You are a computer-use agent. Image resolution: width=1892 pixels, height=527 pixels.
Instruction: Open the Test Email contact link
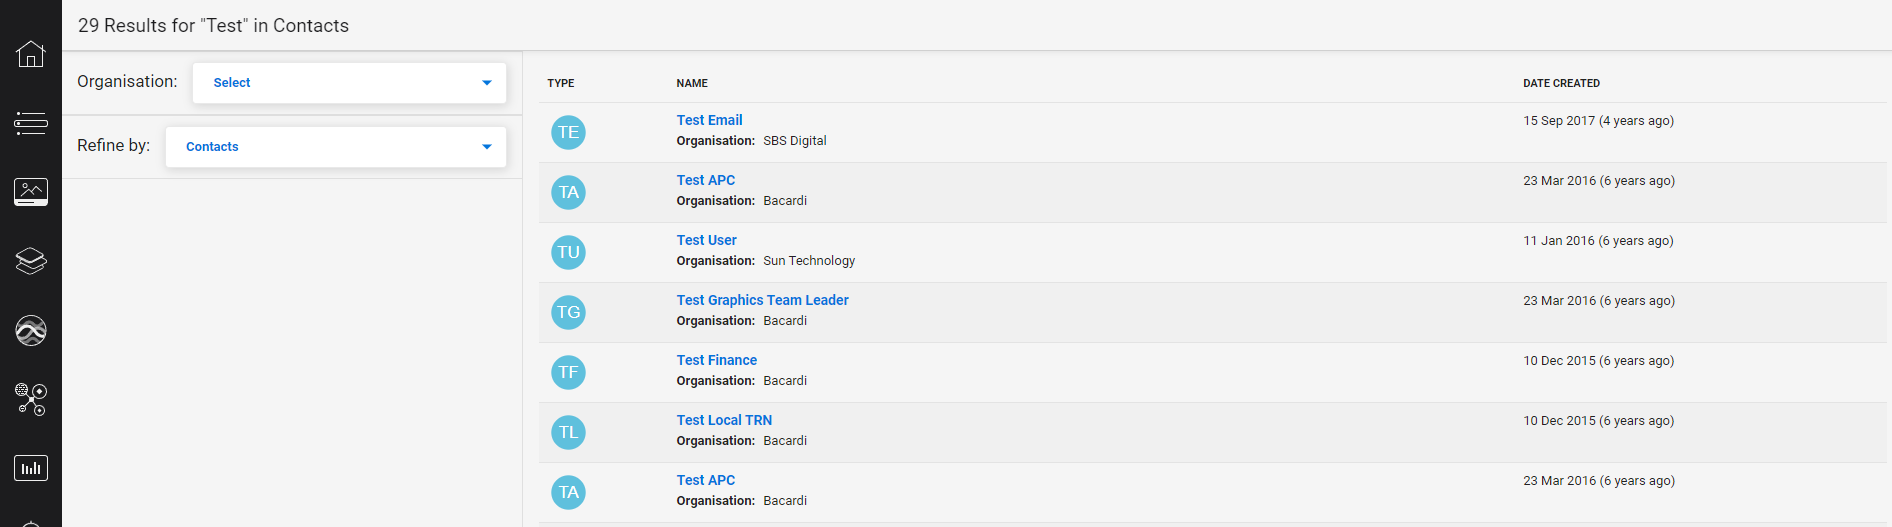[709, 120]
